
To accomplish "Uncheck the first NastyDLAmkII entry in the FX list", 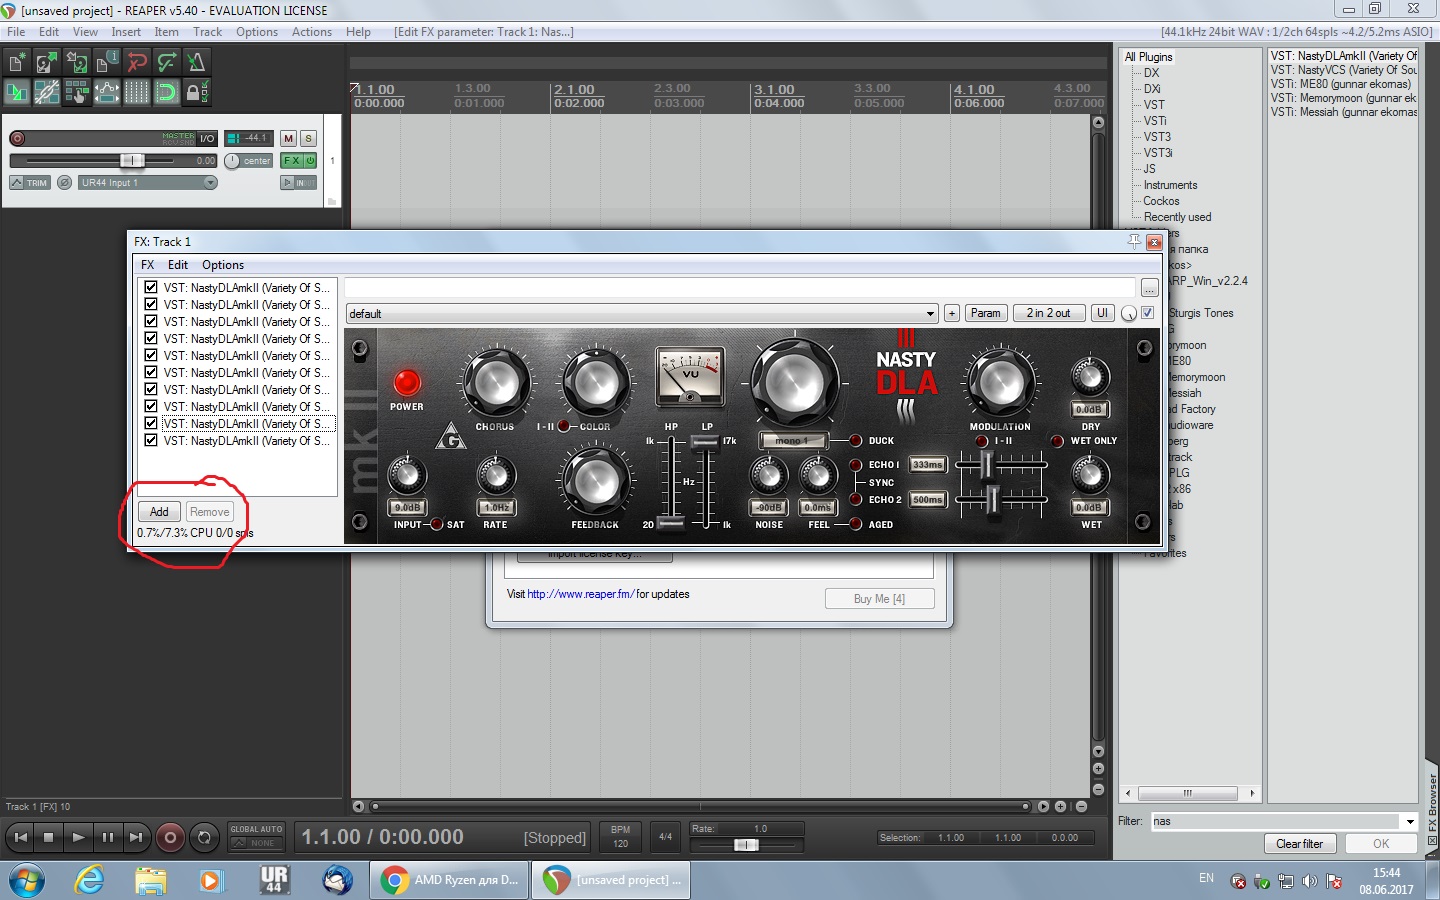I will click(151, 288).
